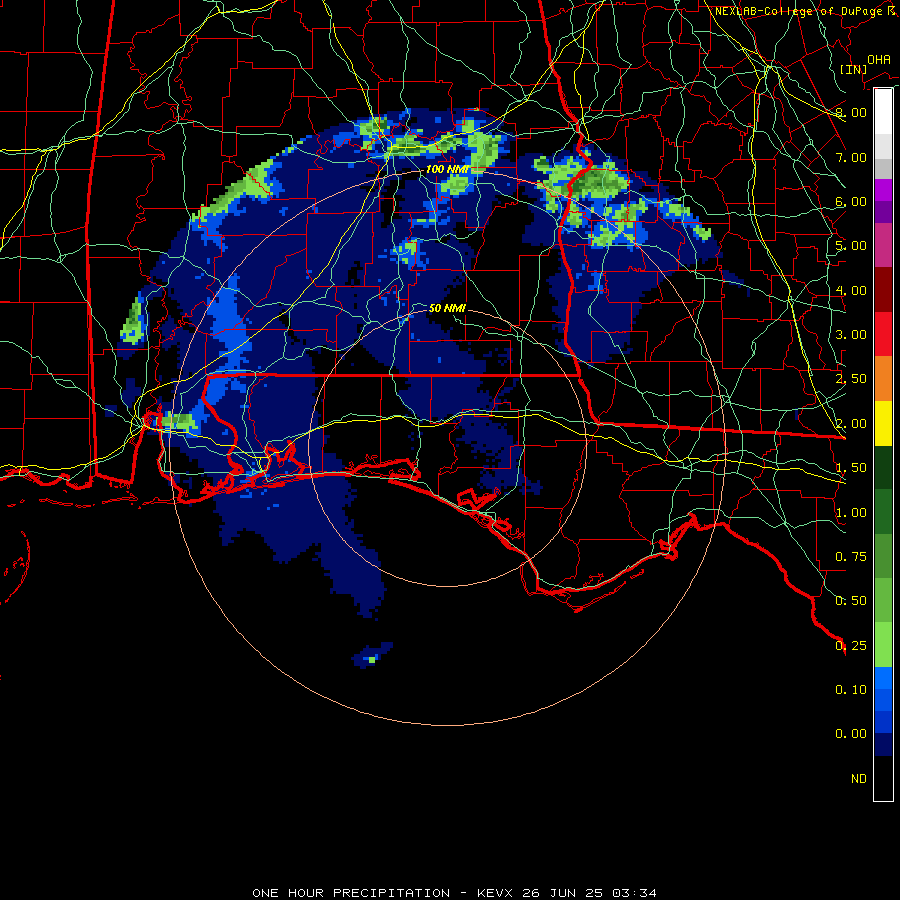
Task: Select the bright magenta legend swatch above 6.00
Action: [883, 190]
